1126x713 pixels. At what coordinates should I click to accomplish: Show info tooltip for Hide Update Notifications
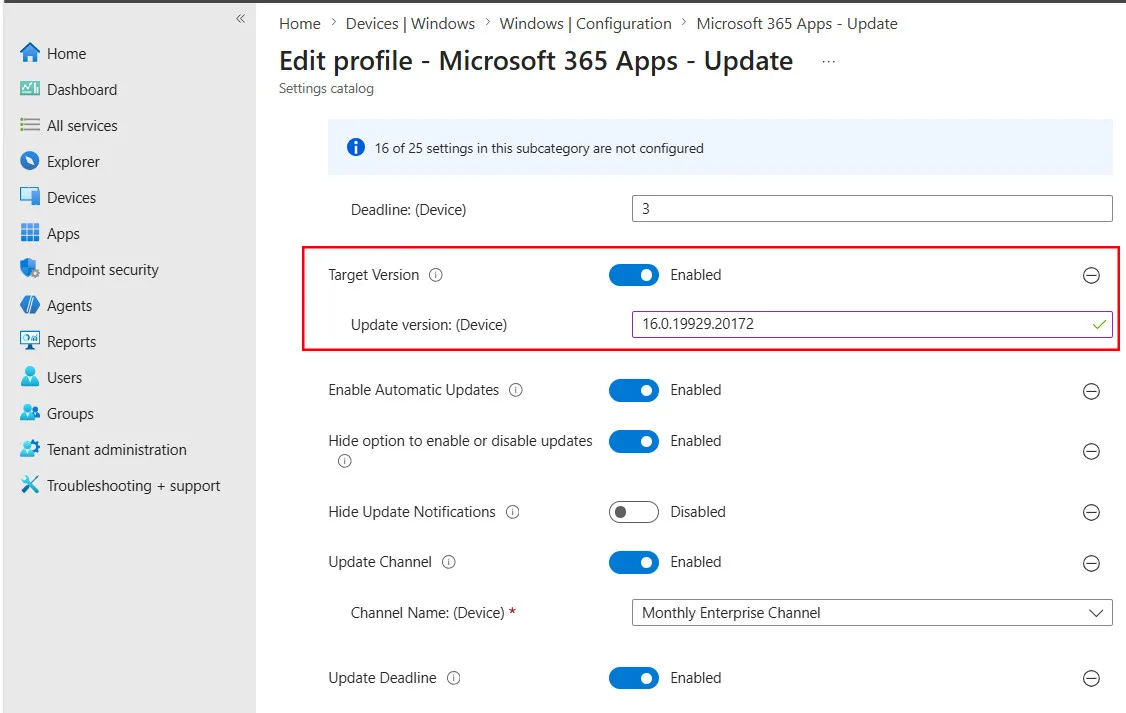pyautogui.click(x=513, y=512)
